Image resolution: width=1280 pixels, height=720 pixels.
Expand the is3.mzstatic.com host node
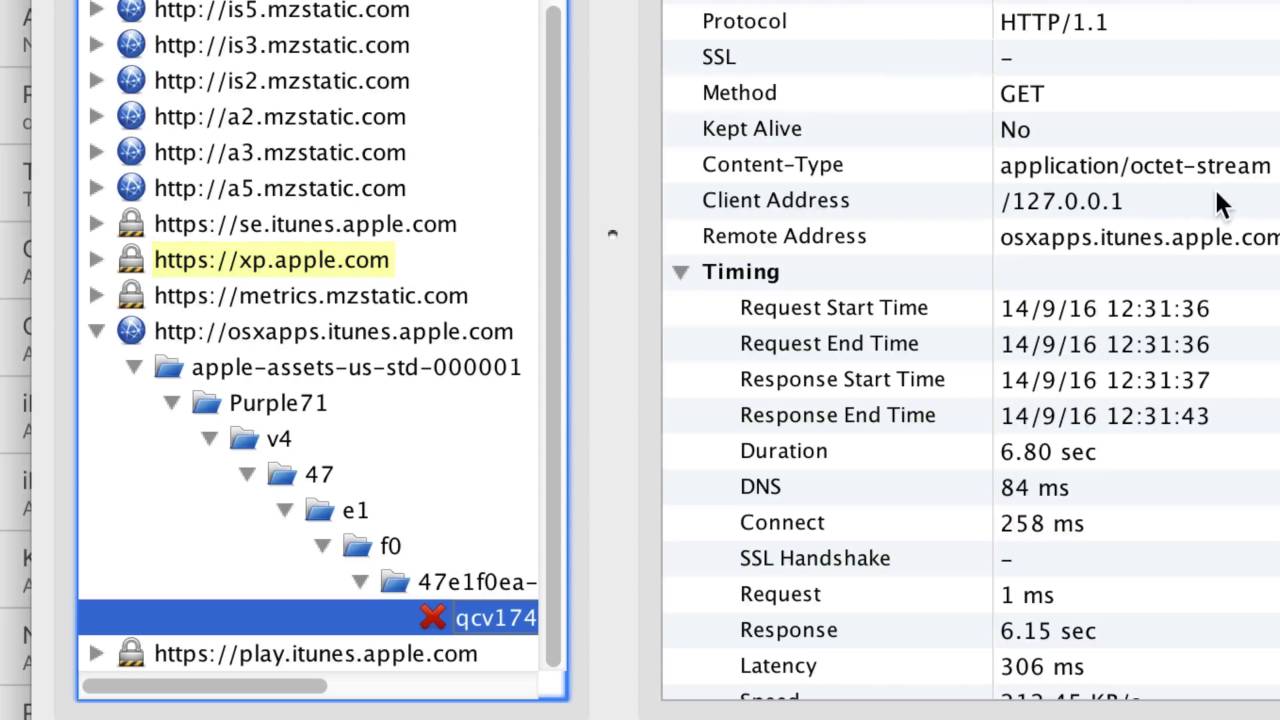[x=96, y=45]
